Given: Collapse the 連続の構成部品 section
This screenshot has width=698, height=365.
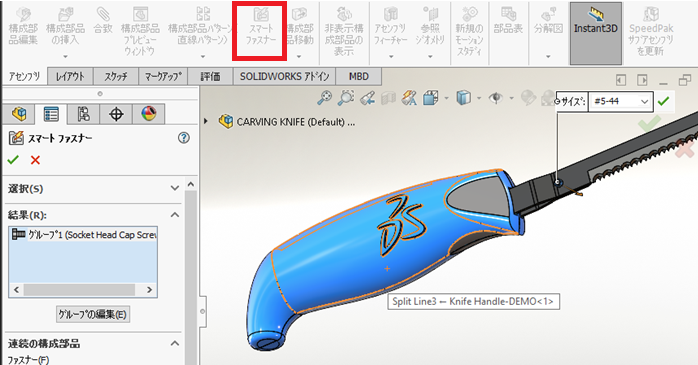Looking at the screenshot, I should 175,343.
